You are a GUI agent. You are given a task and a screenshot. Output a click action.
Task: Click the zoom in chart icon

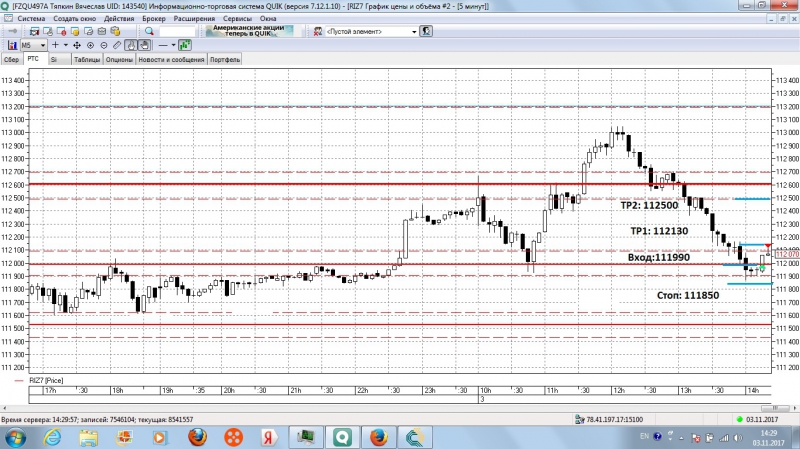click(90, 45)
